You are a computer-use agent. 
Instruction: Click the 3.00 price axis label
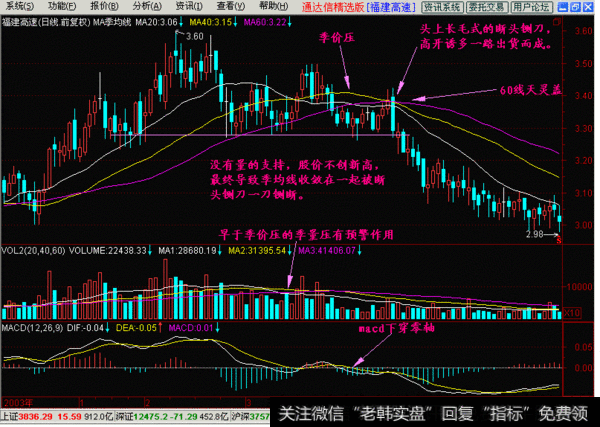click(584, 225)
